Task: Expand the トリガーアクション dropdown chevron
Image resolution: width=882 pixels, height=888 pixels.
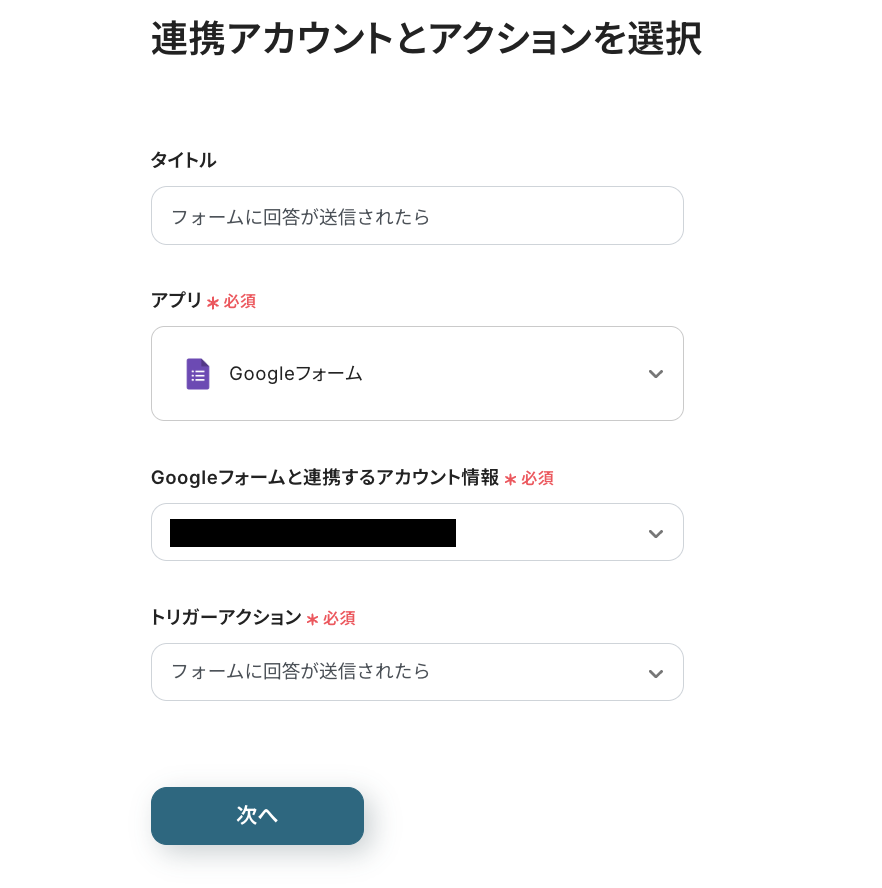Action: [655, 673]
